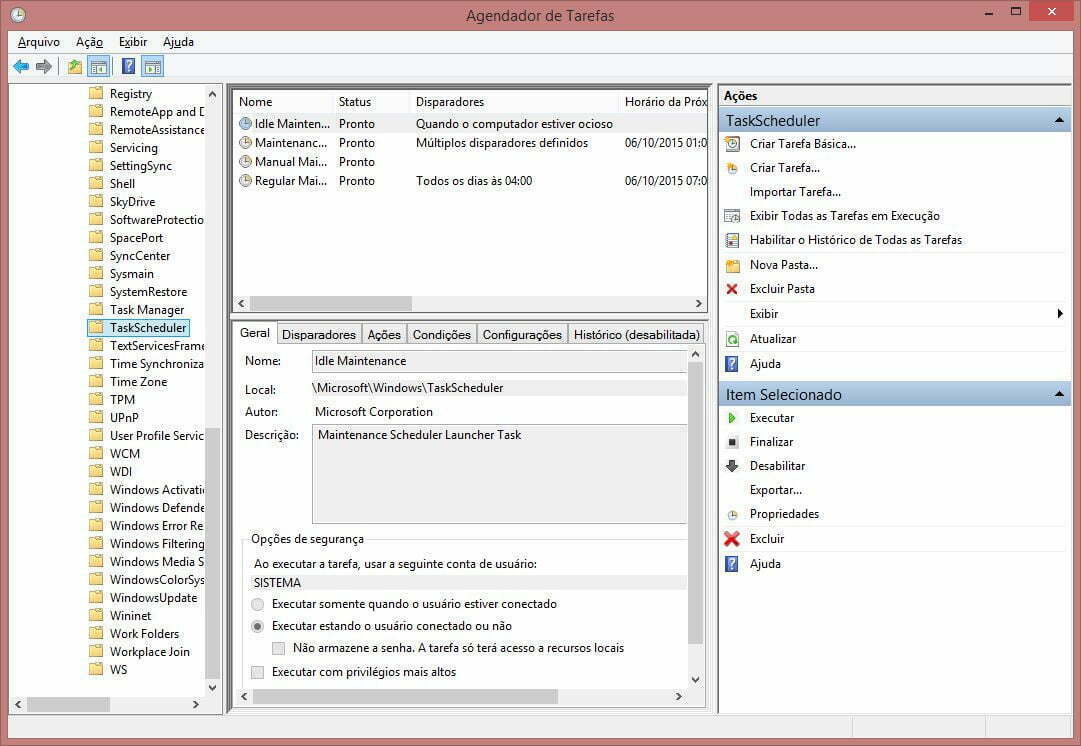Collapse the TaskScheduler actions section
This screenshot has width=1081, height=746.
(1059, 121)
